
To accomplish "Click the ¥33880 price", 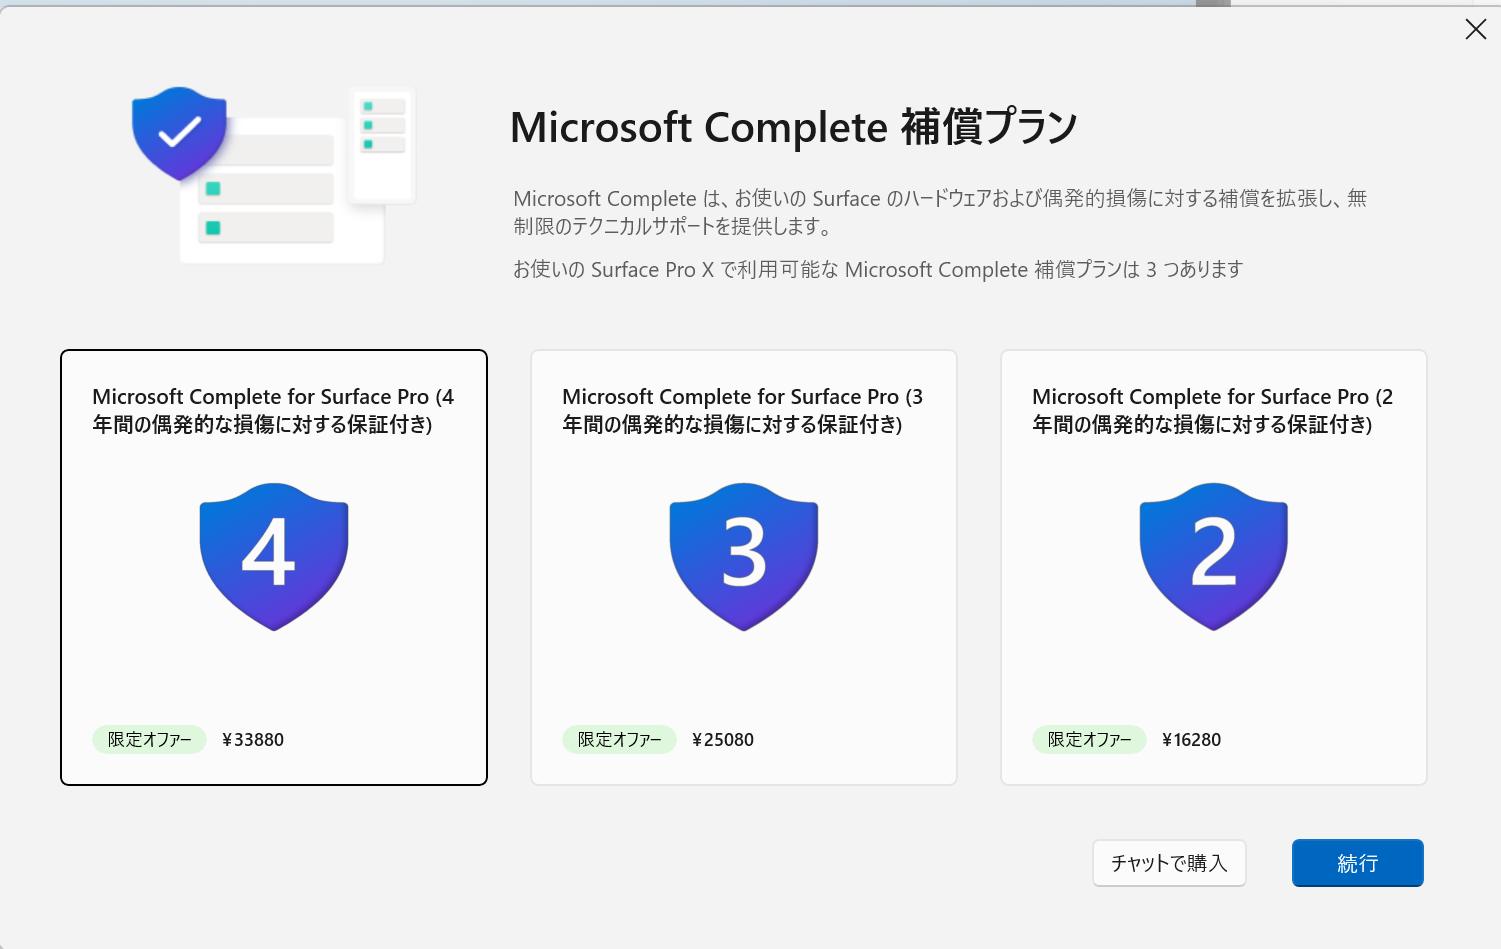I will click(x=253, y=740).
